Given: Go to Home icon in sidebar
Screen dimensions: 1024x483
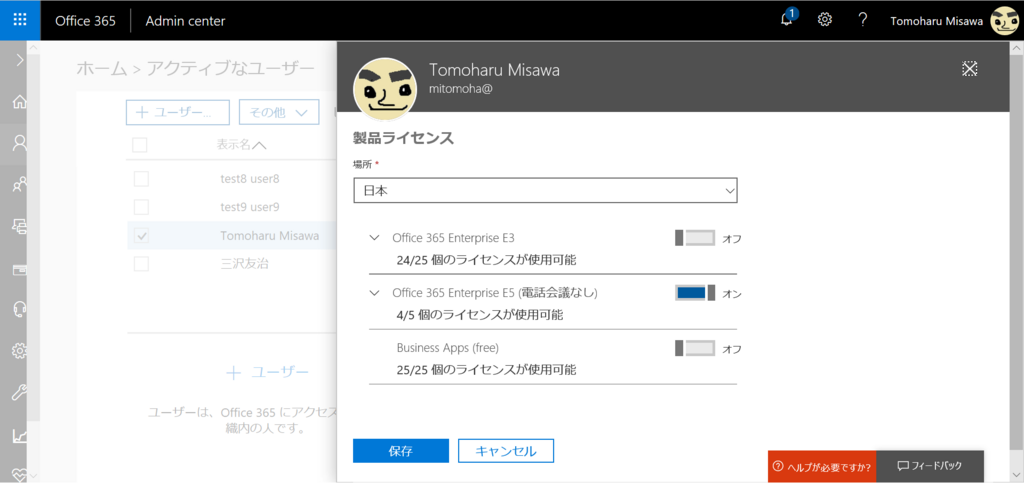Looking at the screenshot, I should [20, 102].
